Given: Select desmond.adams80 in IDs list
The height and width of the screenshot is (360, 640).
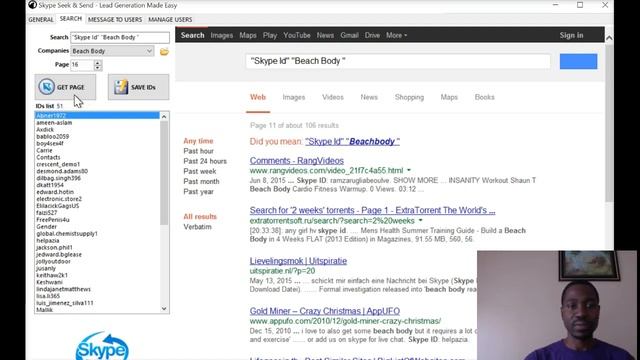Looking at the screenshot, I should (x=62, y=171).
